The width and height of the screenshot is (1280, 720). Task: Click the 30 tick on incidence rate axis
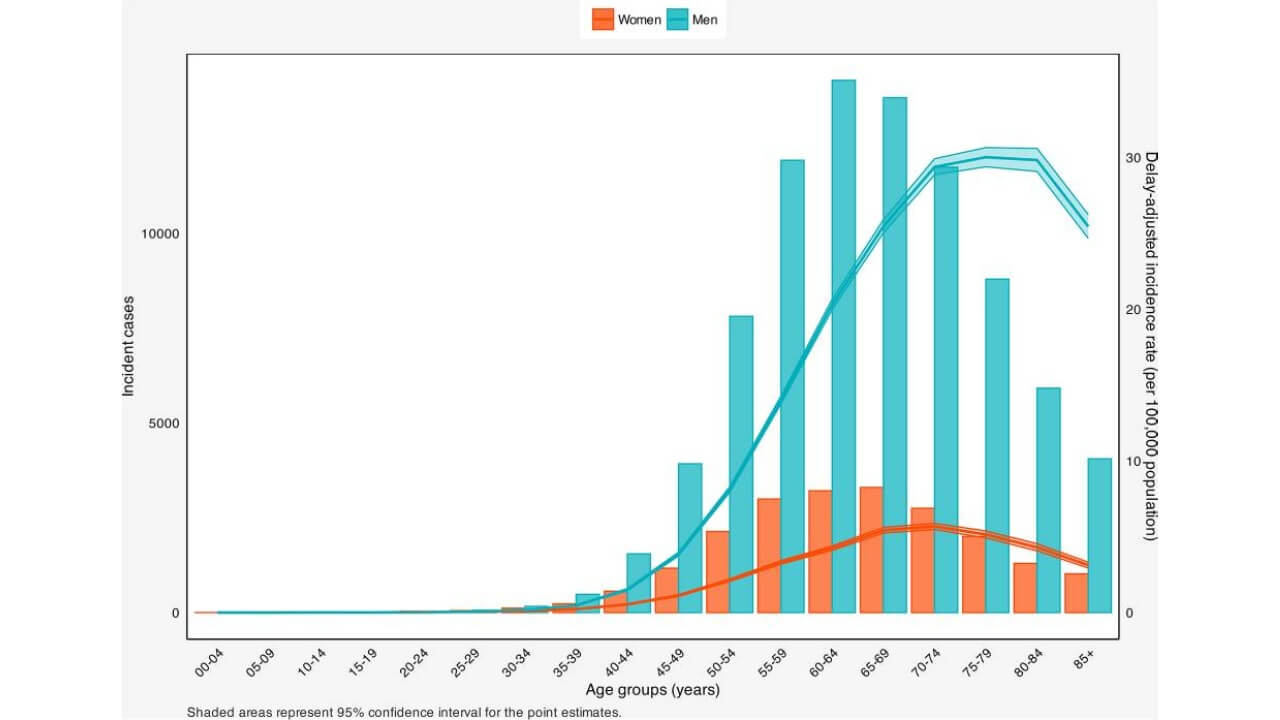click(x=1133, y=158)
